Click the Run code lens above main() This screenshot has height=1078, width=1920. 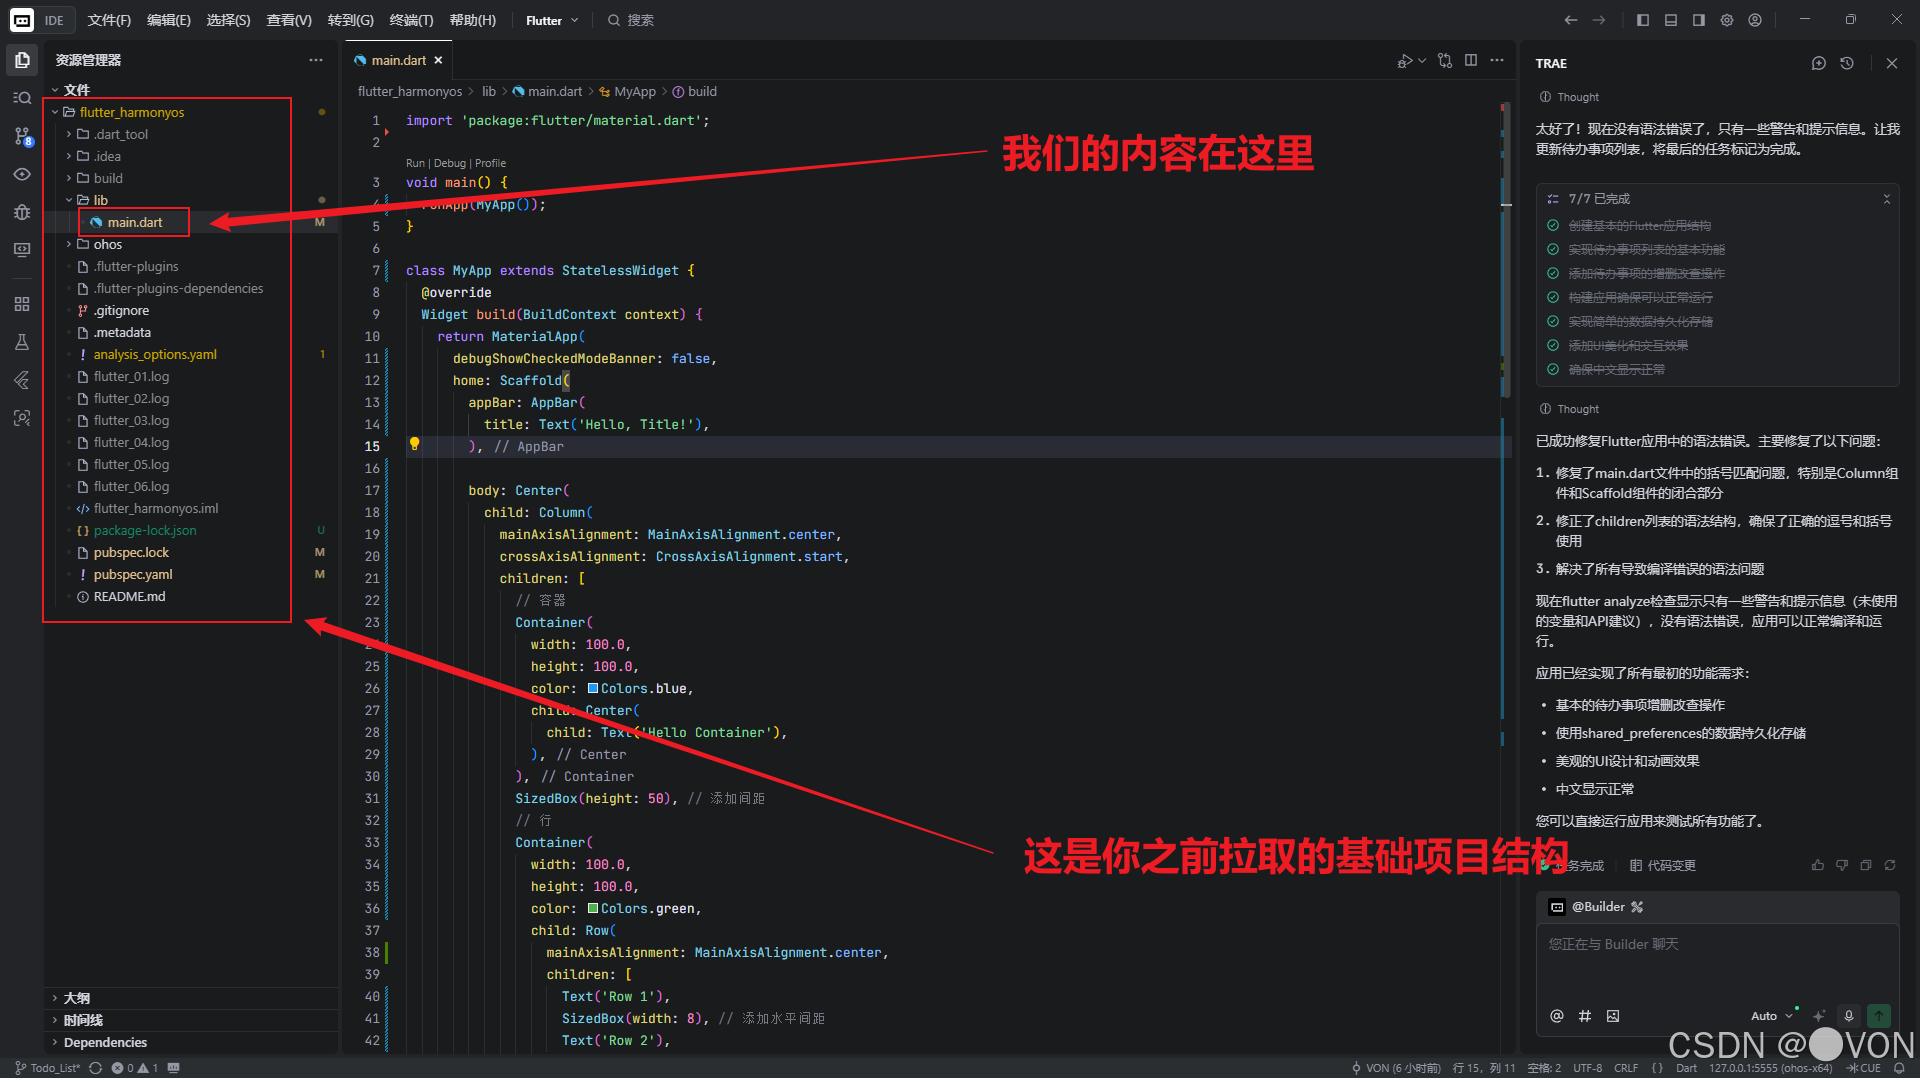(415, 163)
